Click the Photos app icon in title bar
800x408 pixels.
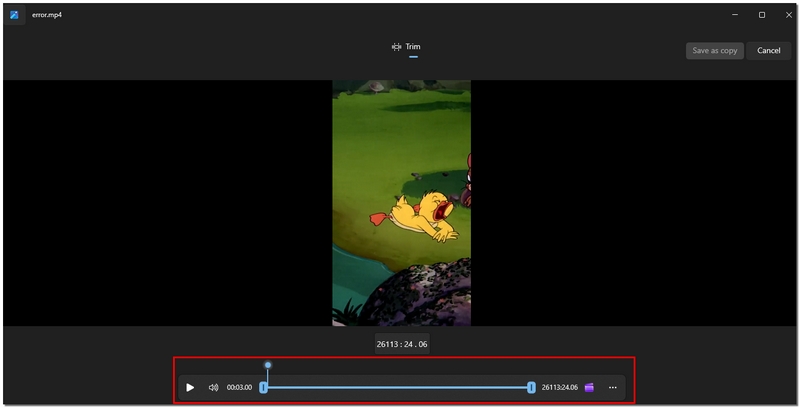(x=14, y=15)
